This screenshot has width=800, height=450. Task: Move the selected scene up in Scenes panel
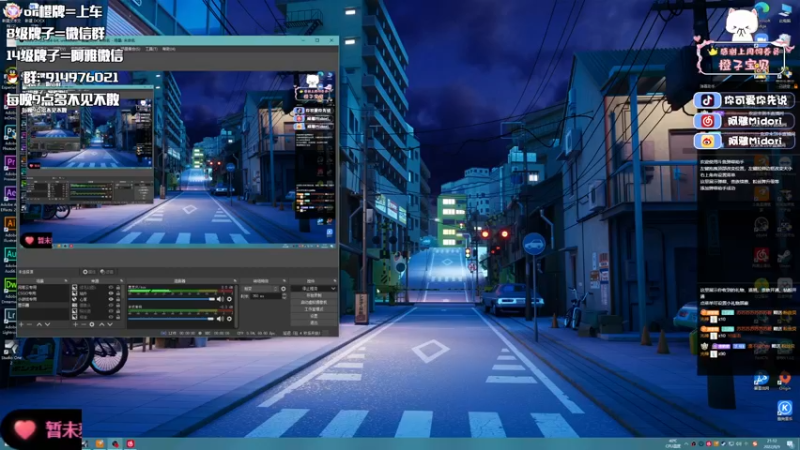click(39, 324)
